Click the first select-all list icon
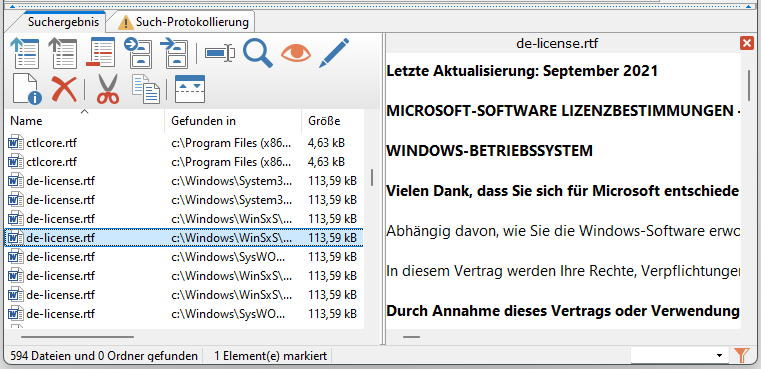 pyautogui.click(x=24, y=52)
